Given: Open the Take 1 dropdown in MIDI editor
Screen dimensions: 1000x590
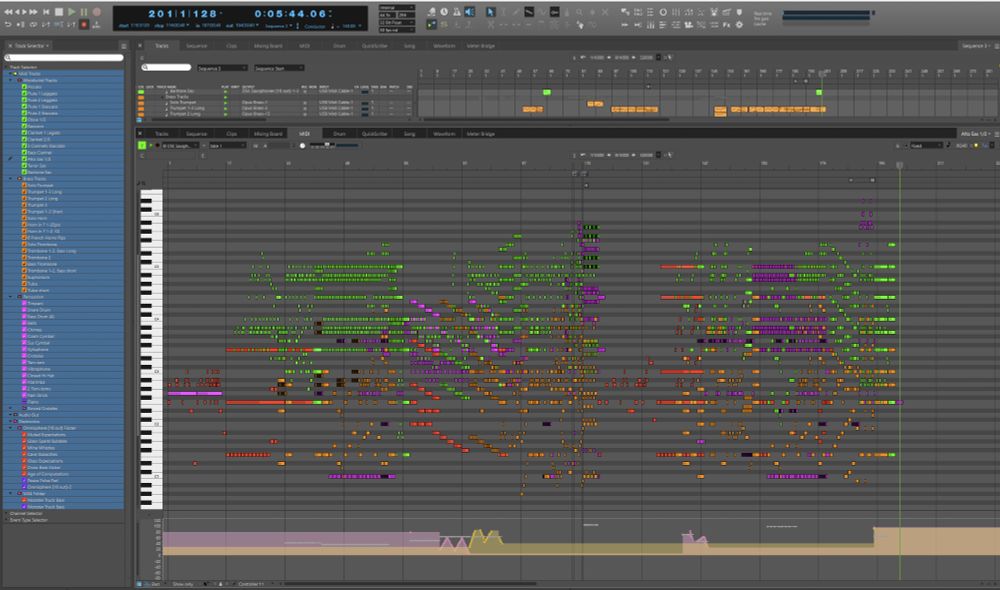Looking at the screenshot, I should tap(227, 145).
